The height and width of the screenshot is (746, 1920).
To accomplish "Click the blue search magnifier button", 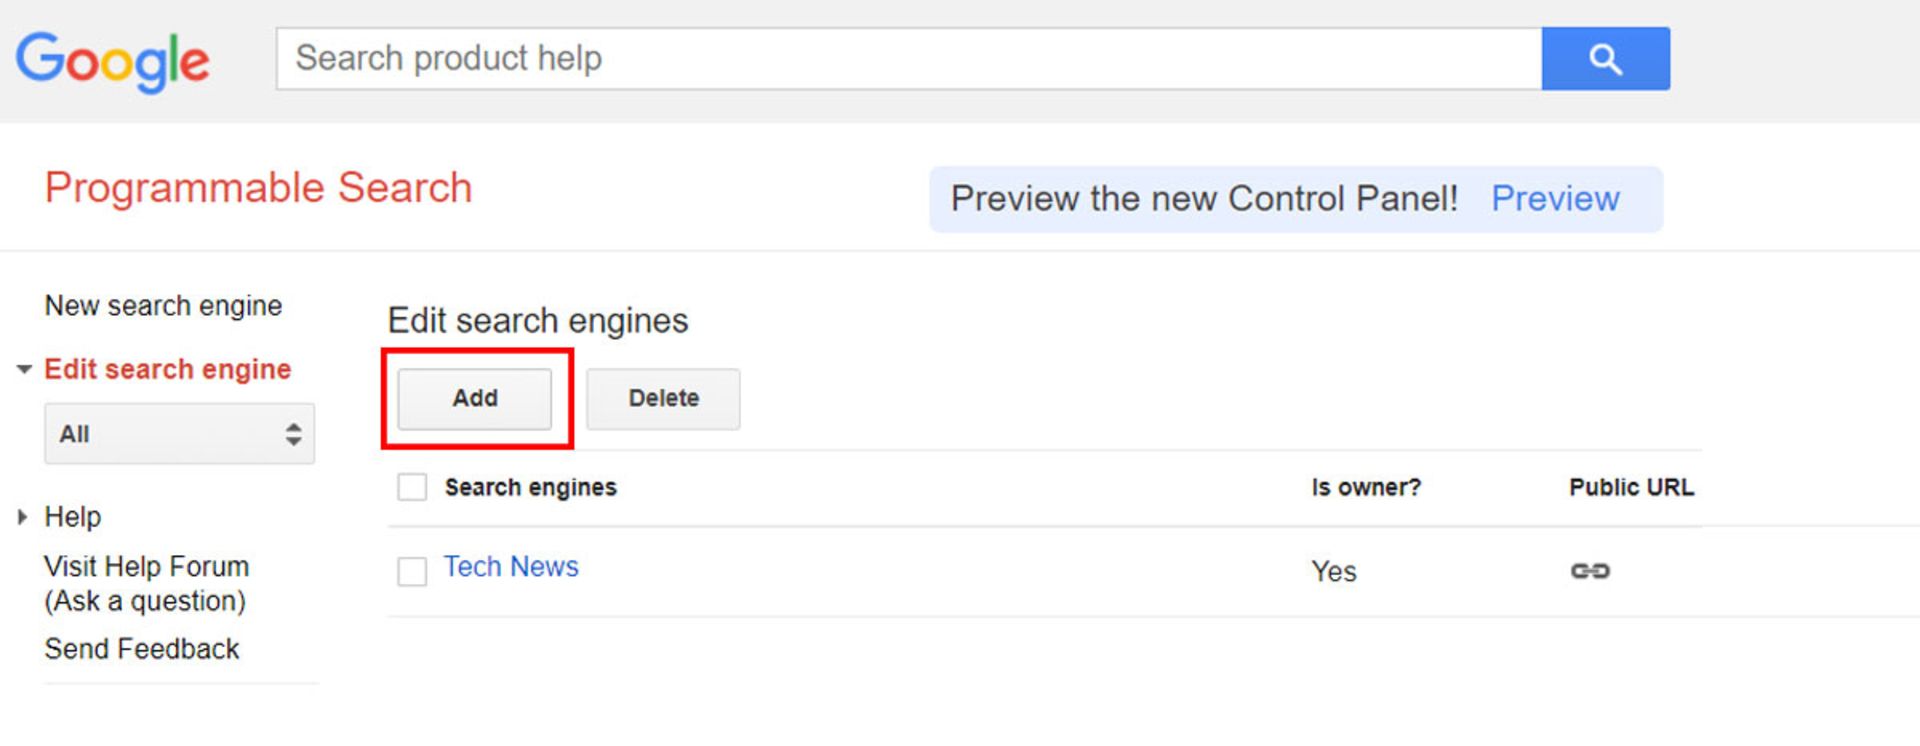I will [x=1605, y=59].
